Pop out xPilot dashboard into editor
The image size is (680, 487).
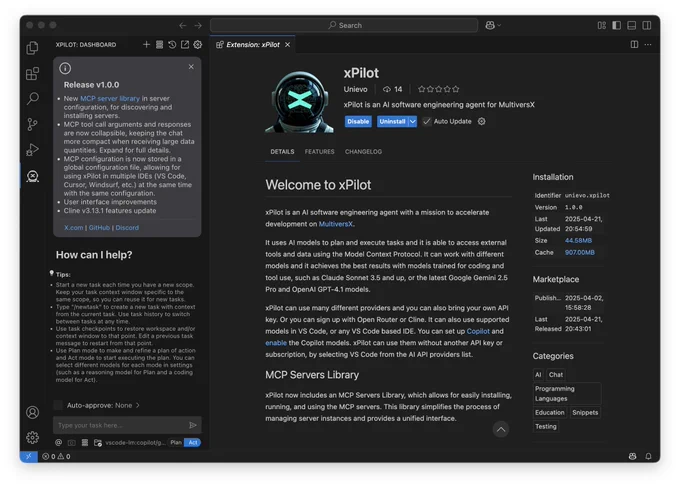185,45
